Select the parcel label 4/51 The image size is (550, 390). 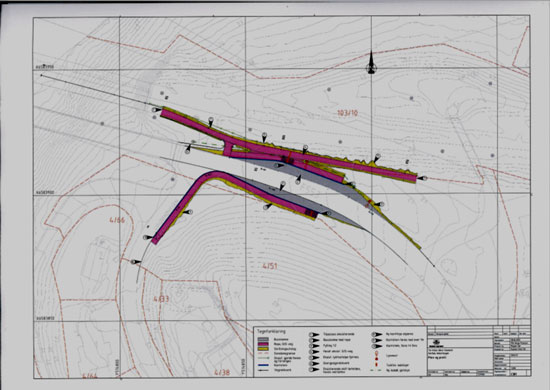(269, 266)
